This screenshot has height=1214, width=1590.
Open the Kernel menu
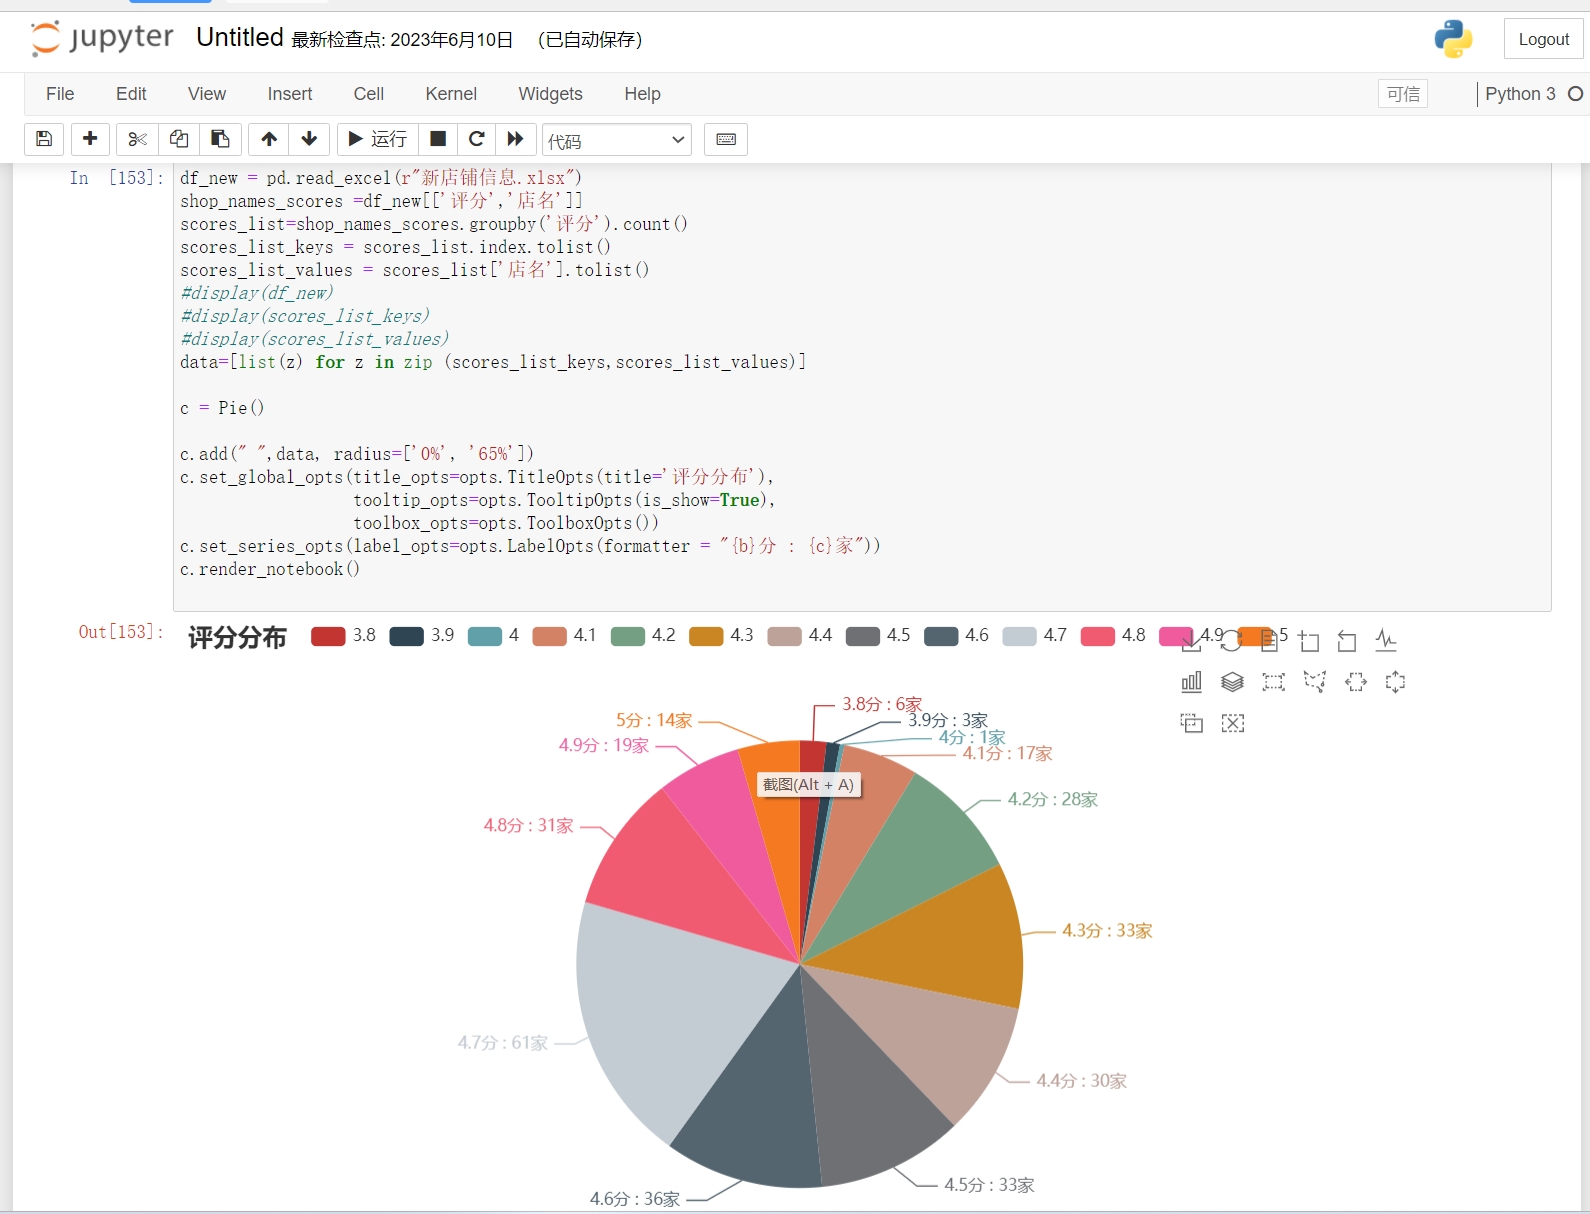tap(451, 94)
